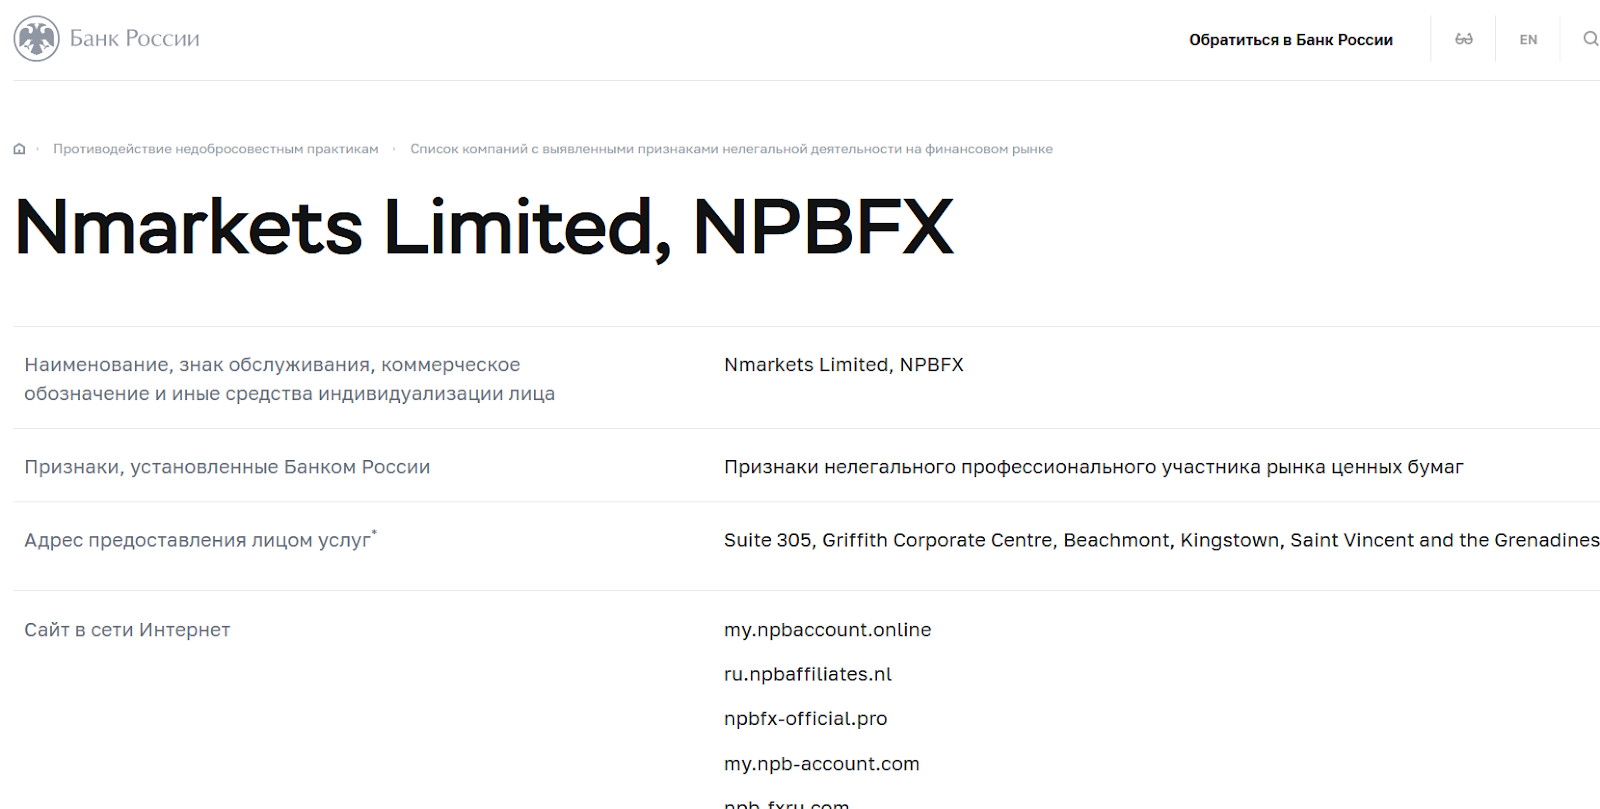Select the my.npb-account.com site entry
This screenshot has height=809, width=1600.
[821, 764]
